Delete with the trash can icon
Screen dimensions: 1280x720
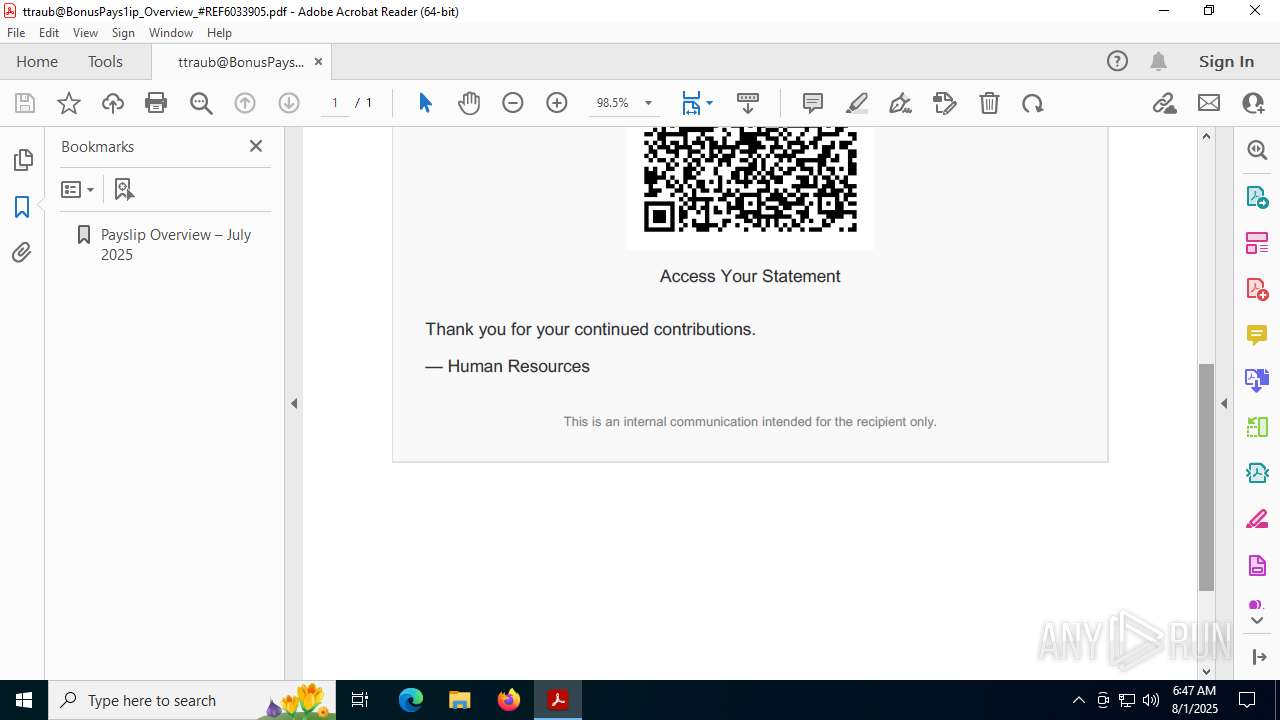tap(989, 103)
